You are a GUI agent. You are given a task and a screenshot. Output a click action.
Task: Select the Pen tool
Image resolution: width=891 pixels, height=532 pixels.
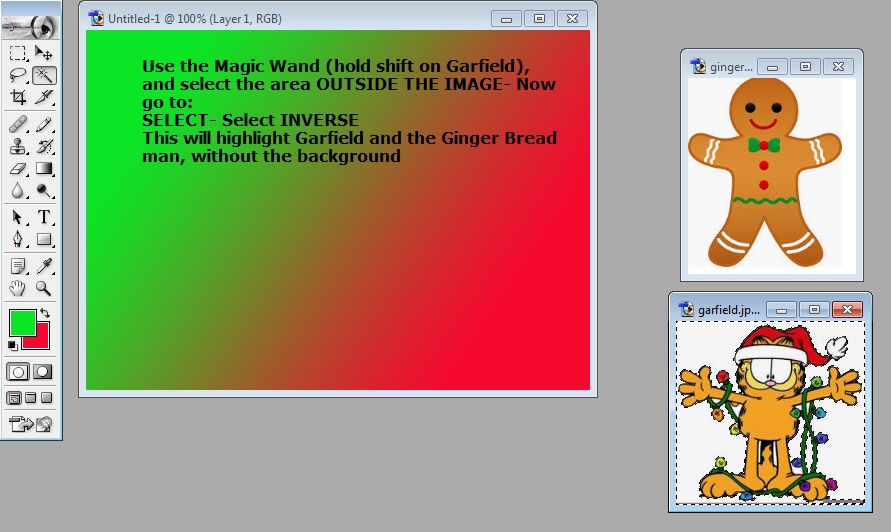(x=18, y=239)
